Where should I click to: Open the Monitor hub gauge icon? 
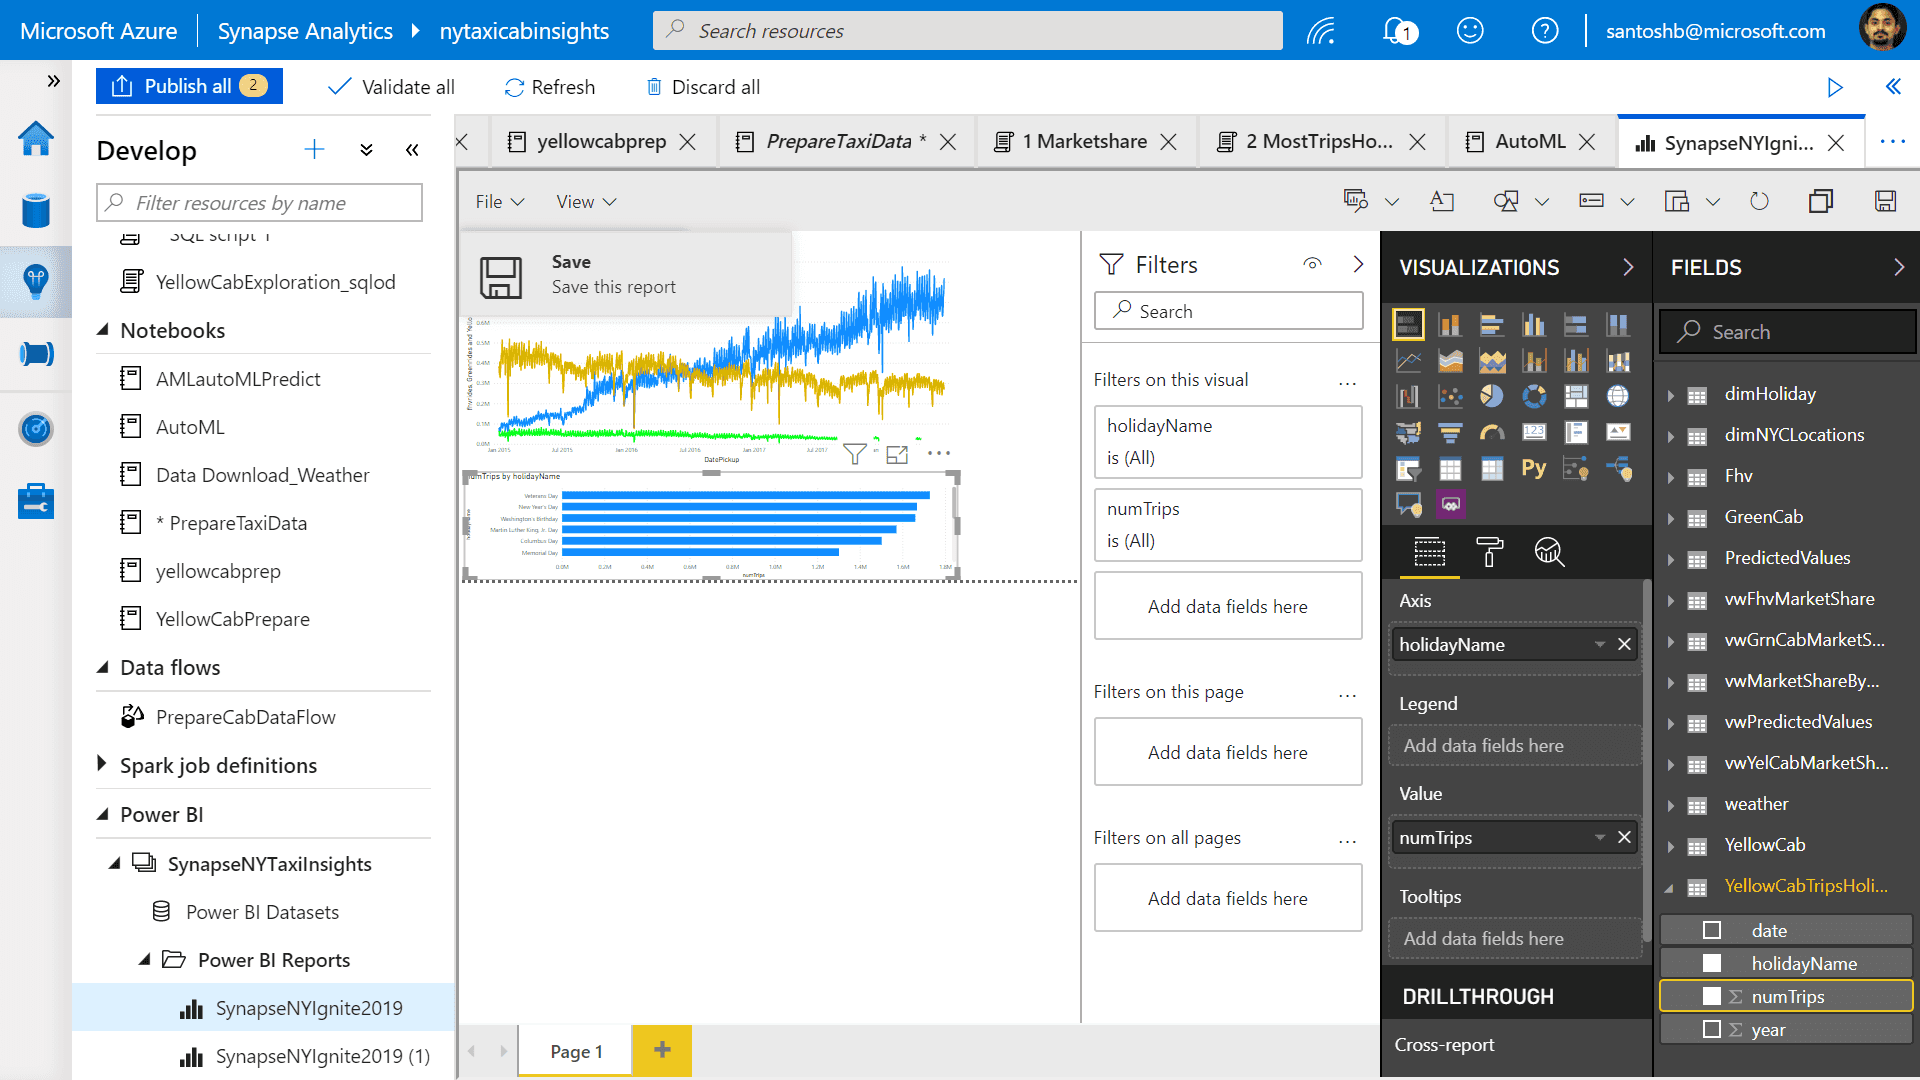pos(36,429)
